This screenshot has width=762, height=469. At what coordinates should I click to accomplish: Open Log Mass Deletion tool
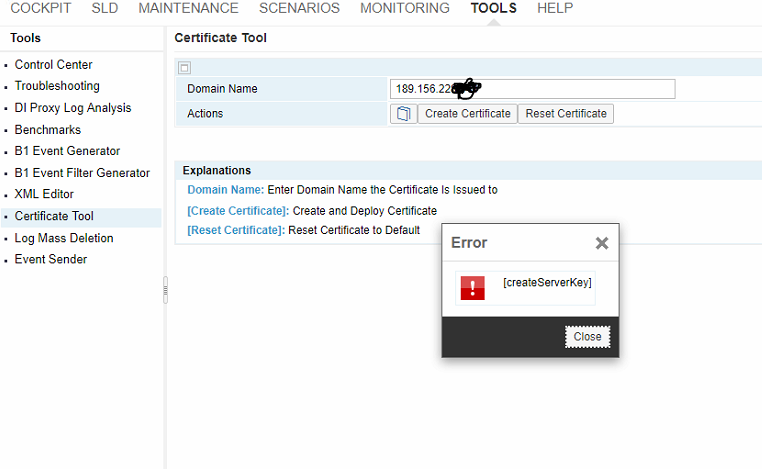pyautogui.click(x=64, y=238)
